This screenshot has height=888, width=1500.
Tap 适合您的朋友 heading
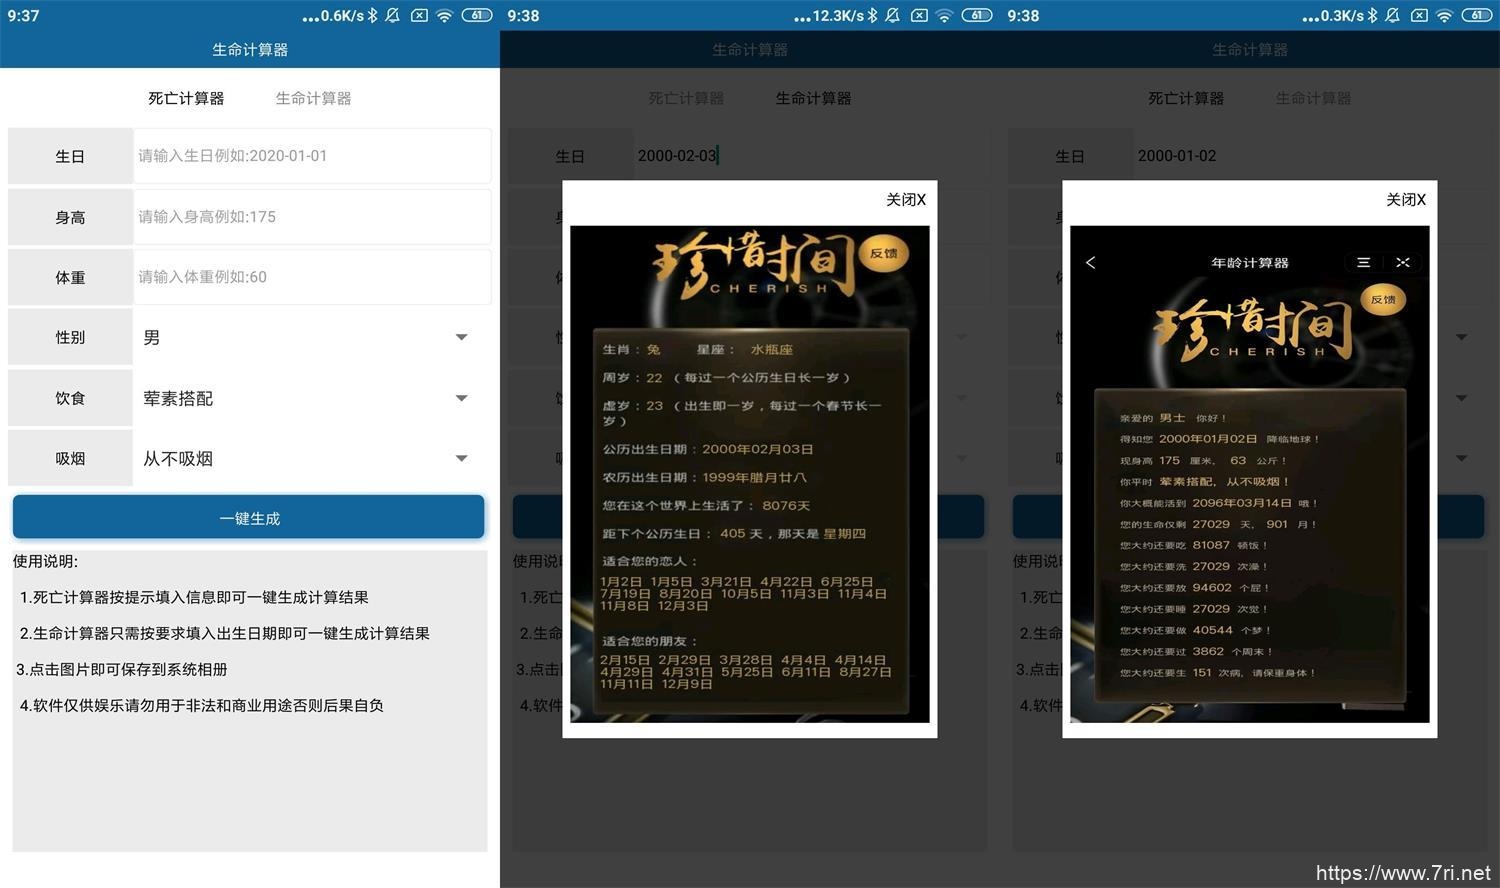[x=650, y=641]
